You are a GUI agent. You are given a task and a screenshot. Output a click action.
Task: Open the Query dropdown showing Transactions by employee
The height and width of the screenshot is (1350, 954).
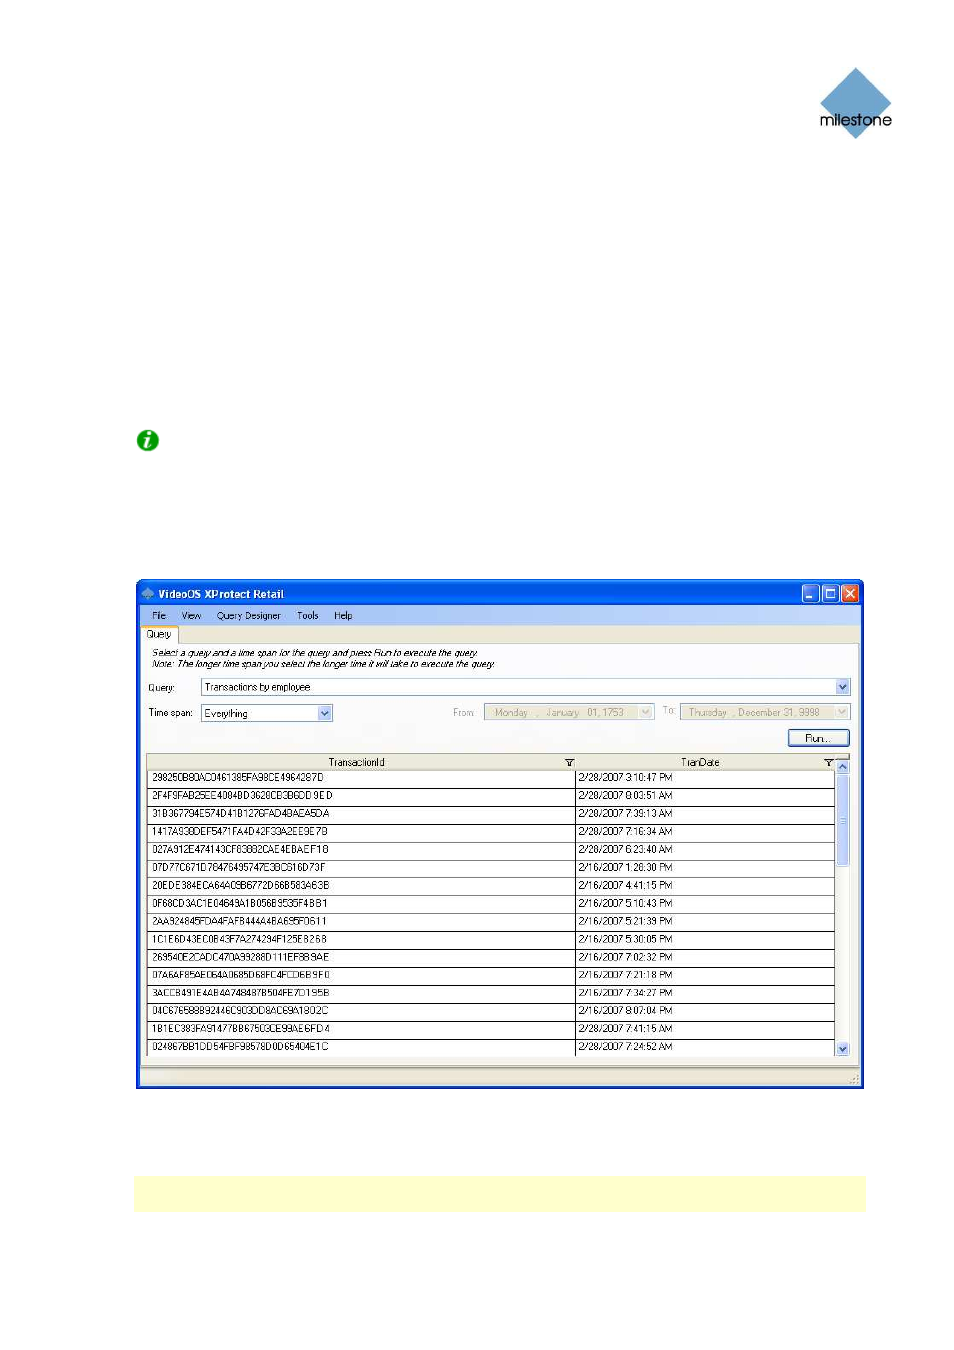coord(842,687)
